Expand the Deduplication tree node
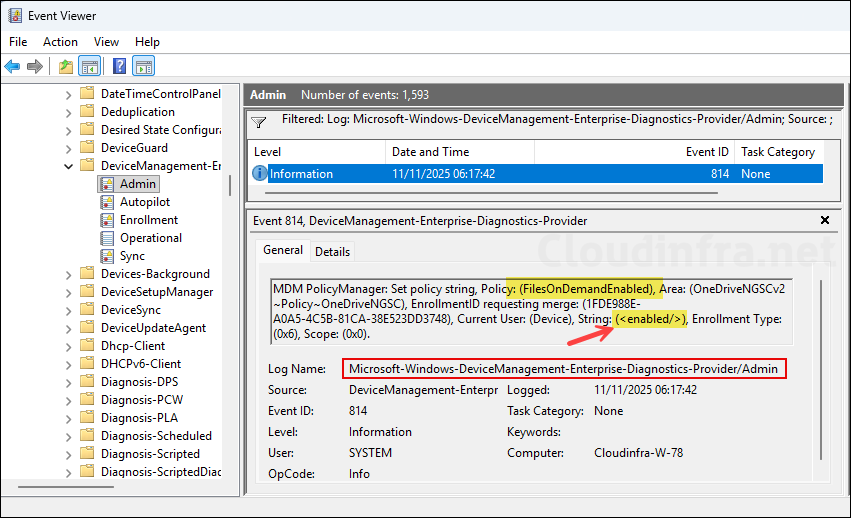The width and height of the screenshot is (851, 518). click(x=68, y=113)
